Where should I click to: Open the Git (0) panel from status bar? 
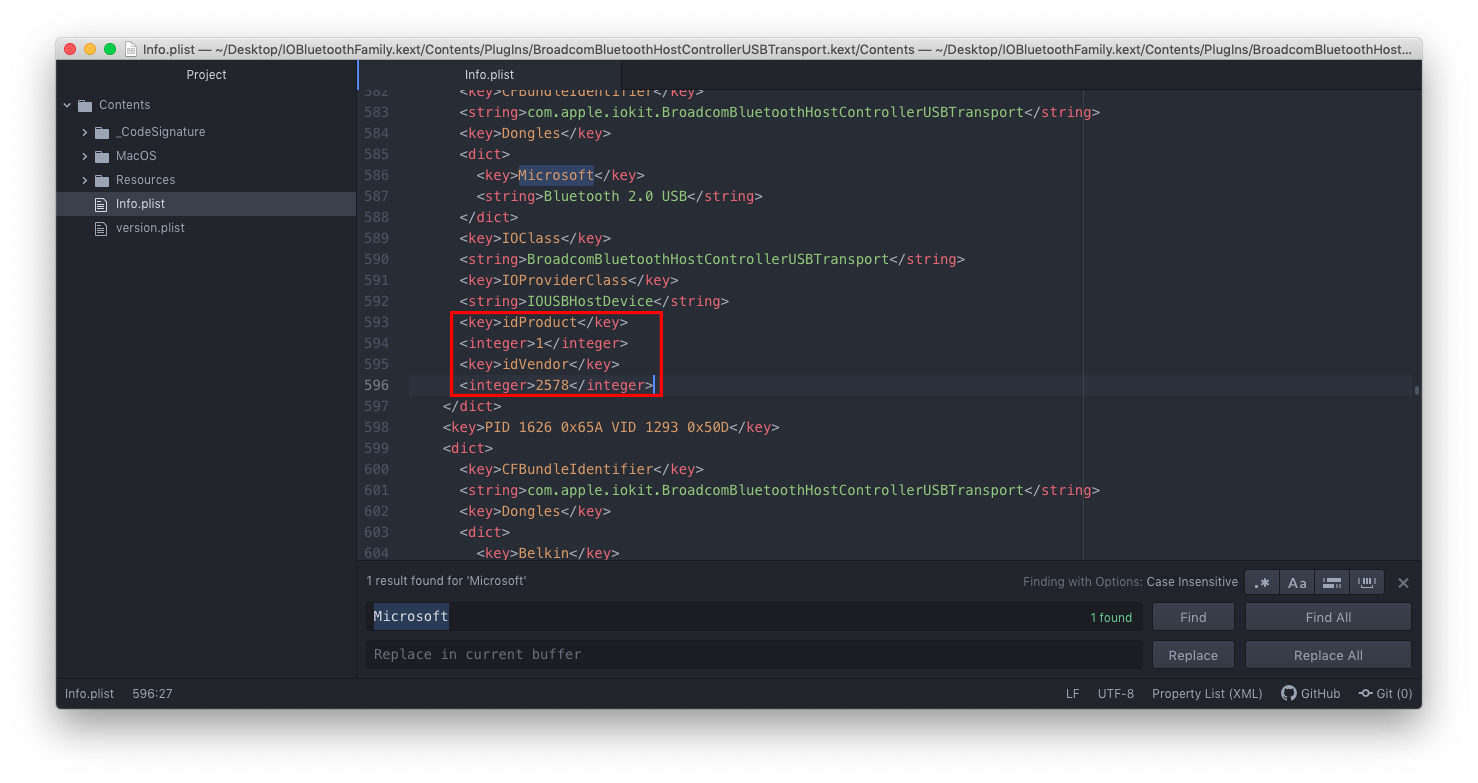(1385, 693)
